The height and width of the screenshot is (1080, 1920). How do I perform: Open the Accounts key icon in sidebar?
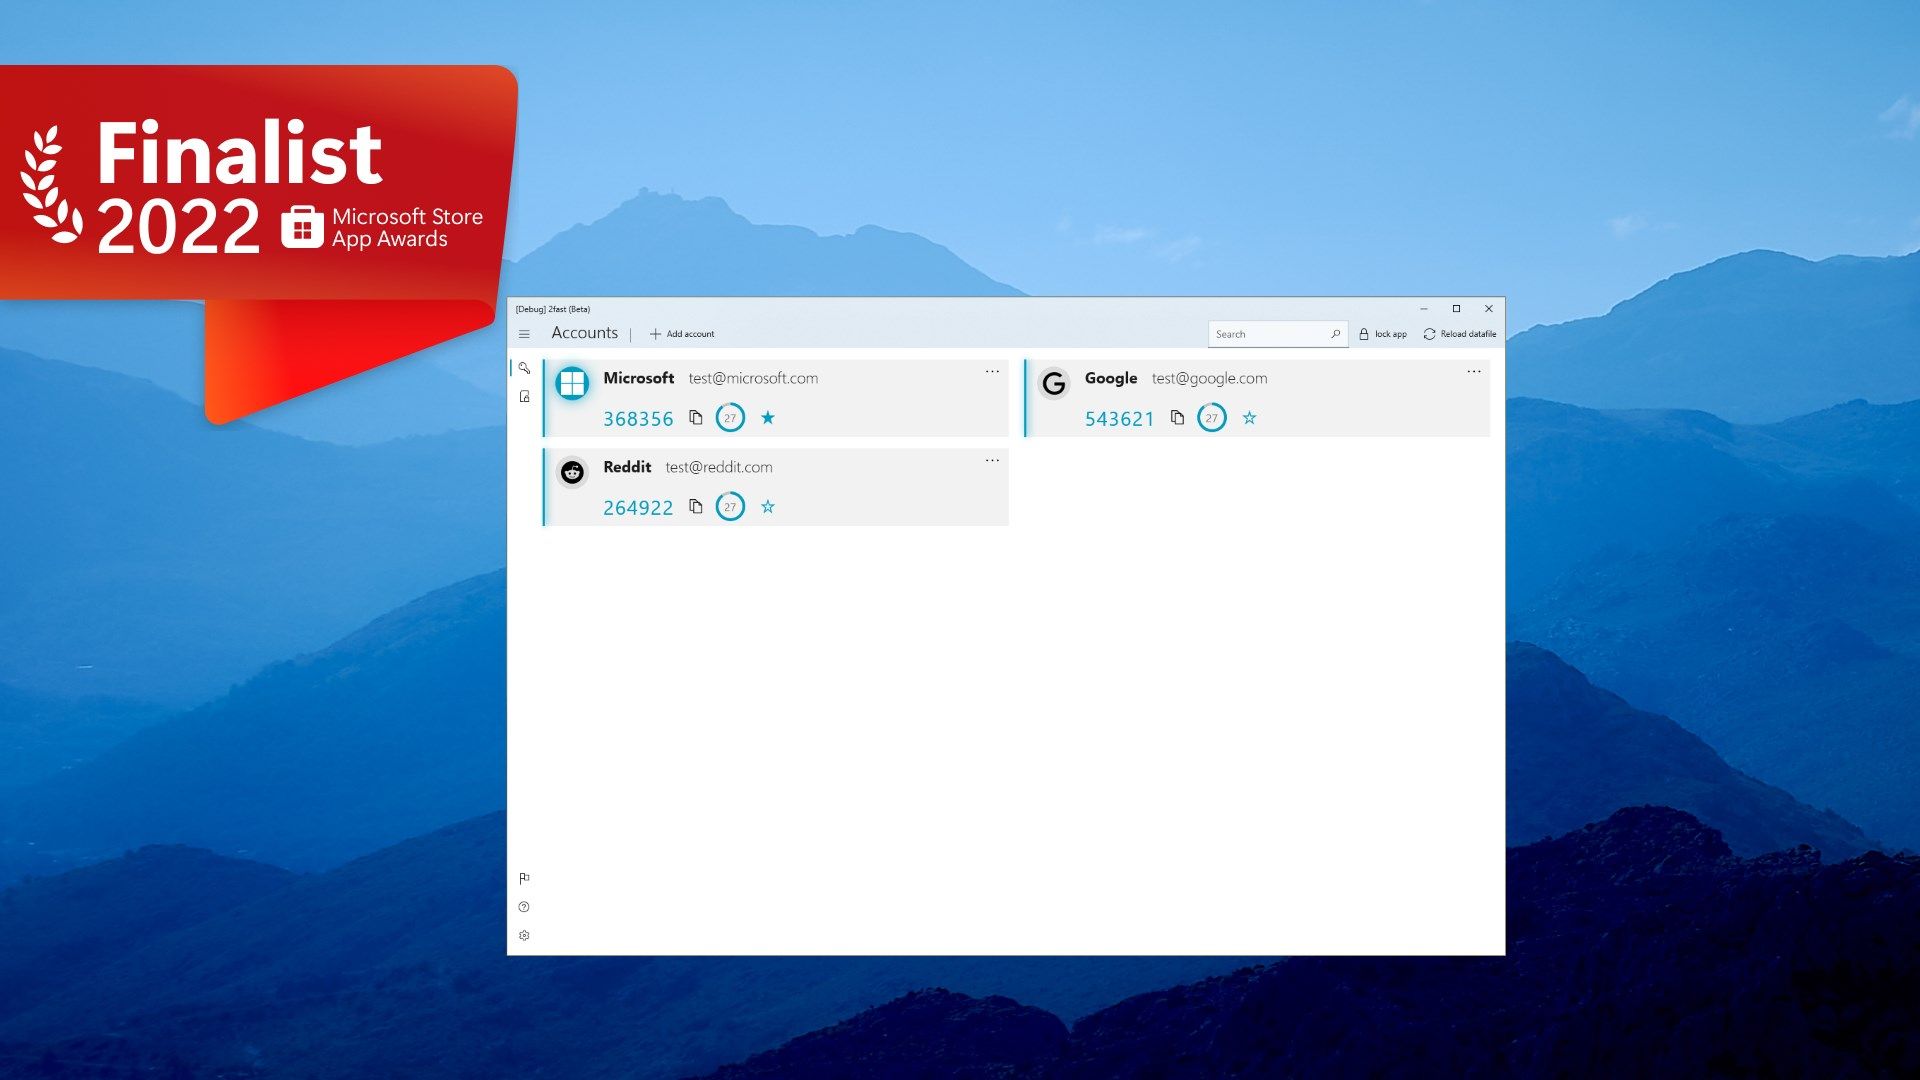point(524,368)
